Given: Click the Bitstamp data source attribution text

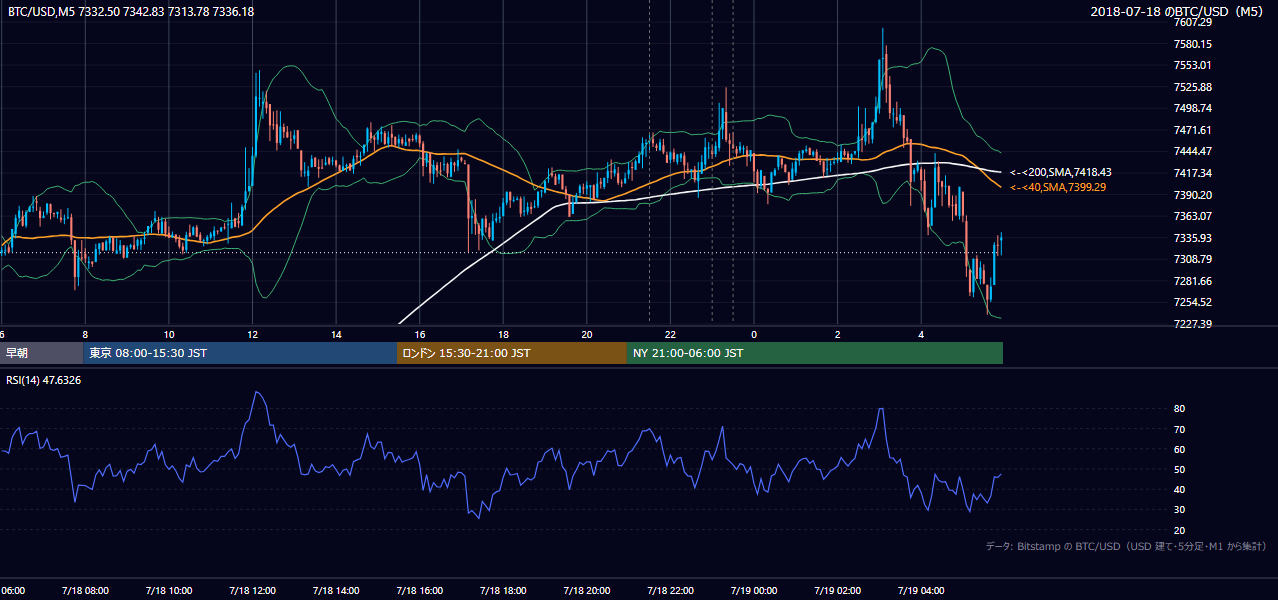Looking at the screenshot, I should [1126, 546].
